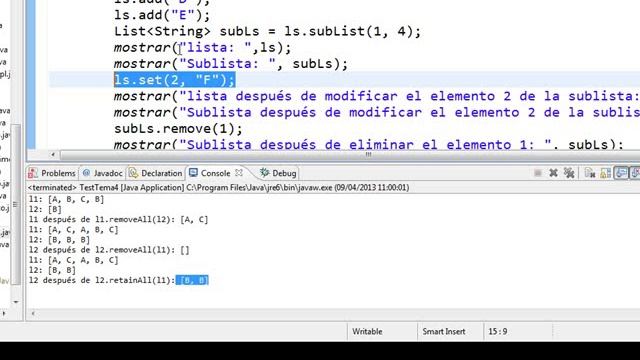The image size is (640, 360).
Task: Open the Javadoc tab
Action: (102, 173)
